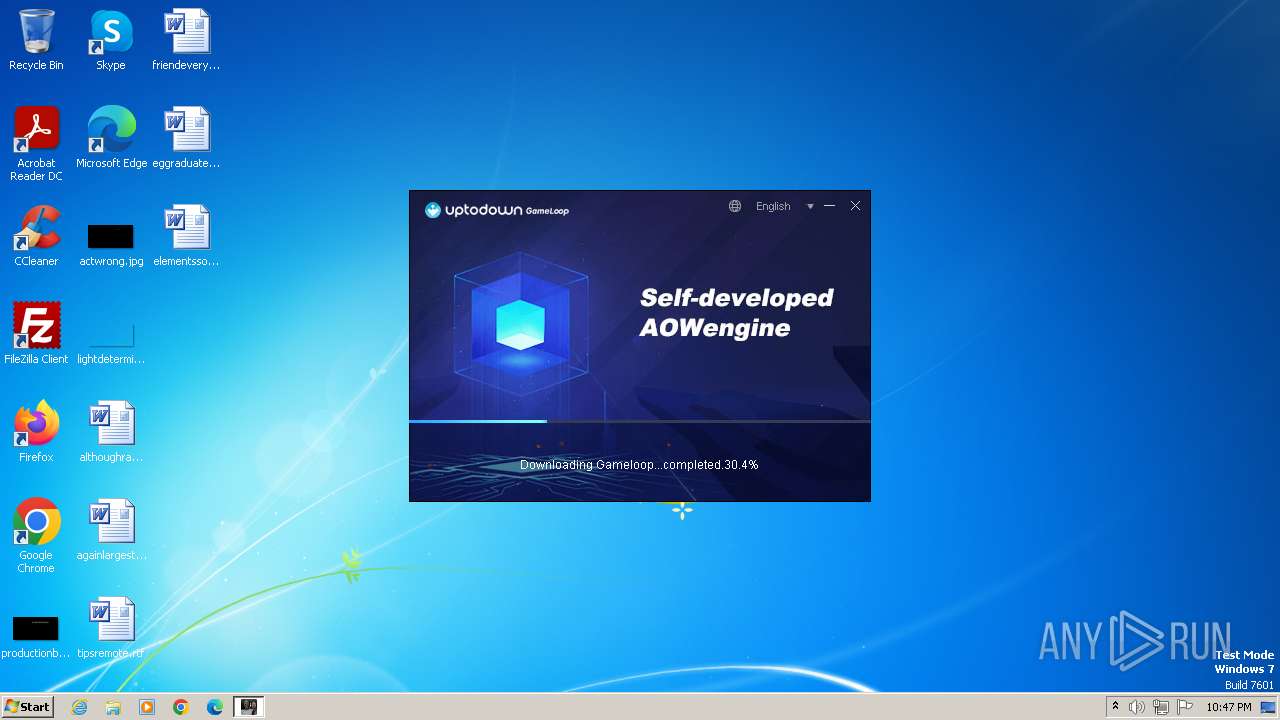Select the friendevery Word document icon
Image resolution: width=1280 pixels, height=720 pixels.
(x=186, y=40)
